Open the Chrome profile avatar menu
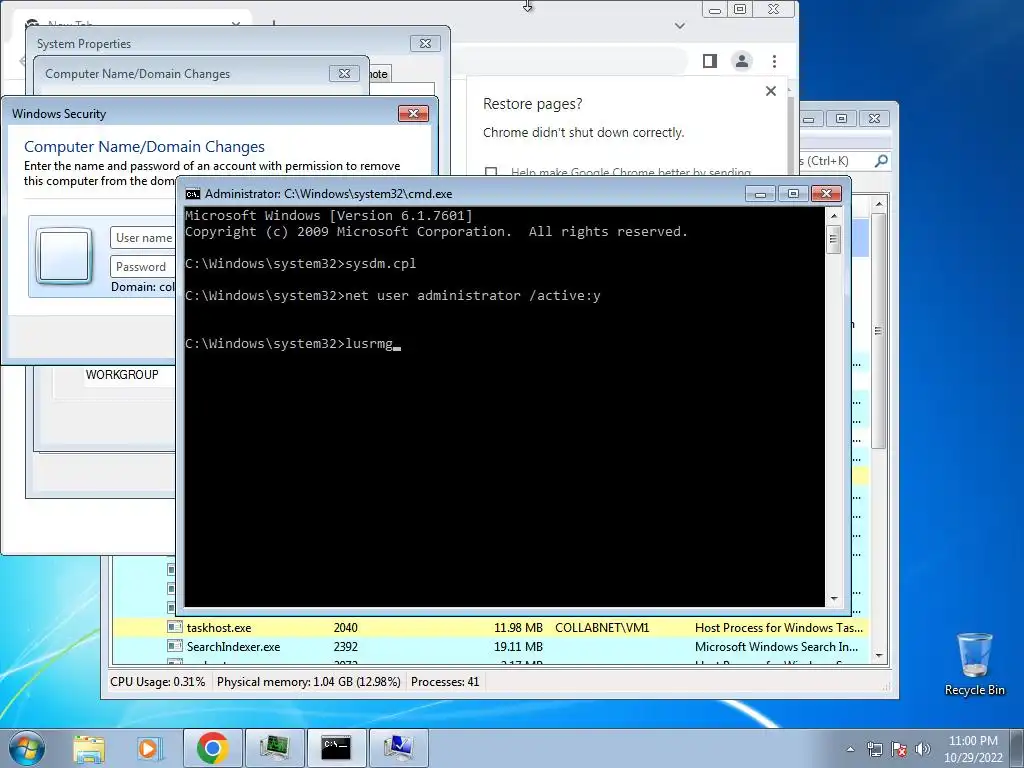The width and height of the screenshot is (1024, 768). coord(742,61)
